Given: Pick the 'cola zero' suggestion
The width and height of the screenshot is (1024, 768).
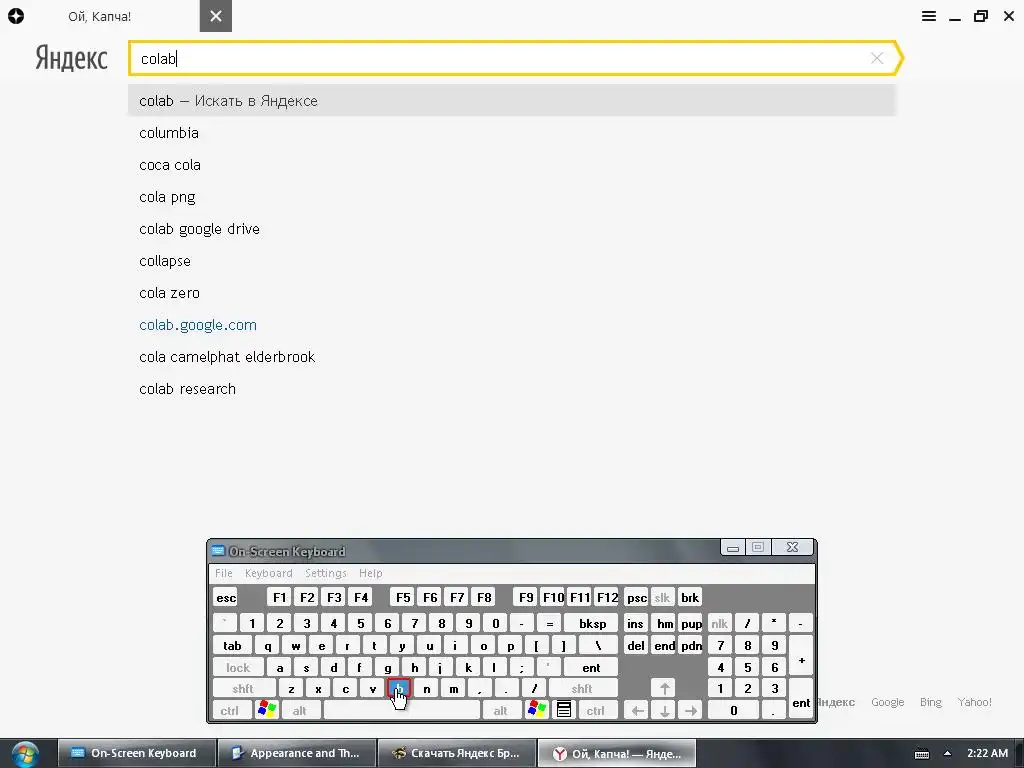Looking at the screenshot, I should pos(169,293).
